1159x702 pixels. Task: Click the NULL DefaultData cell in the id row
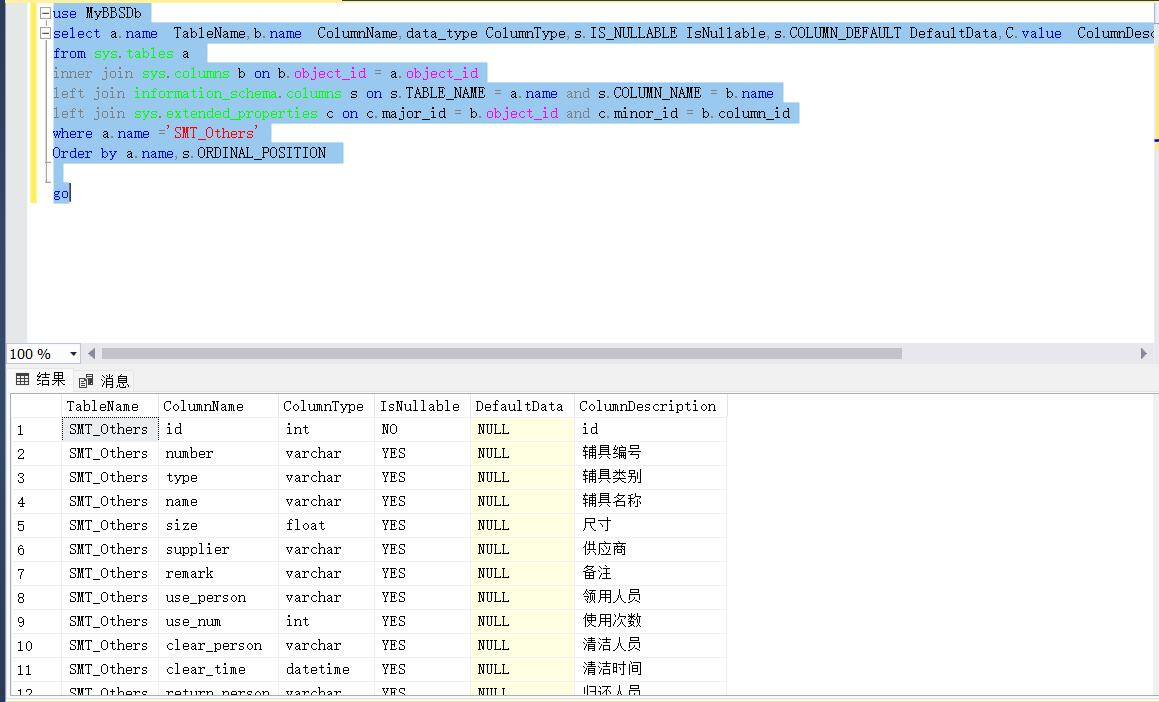[x=523, y=429]
